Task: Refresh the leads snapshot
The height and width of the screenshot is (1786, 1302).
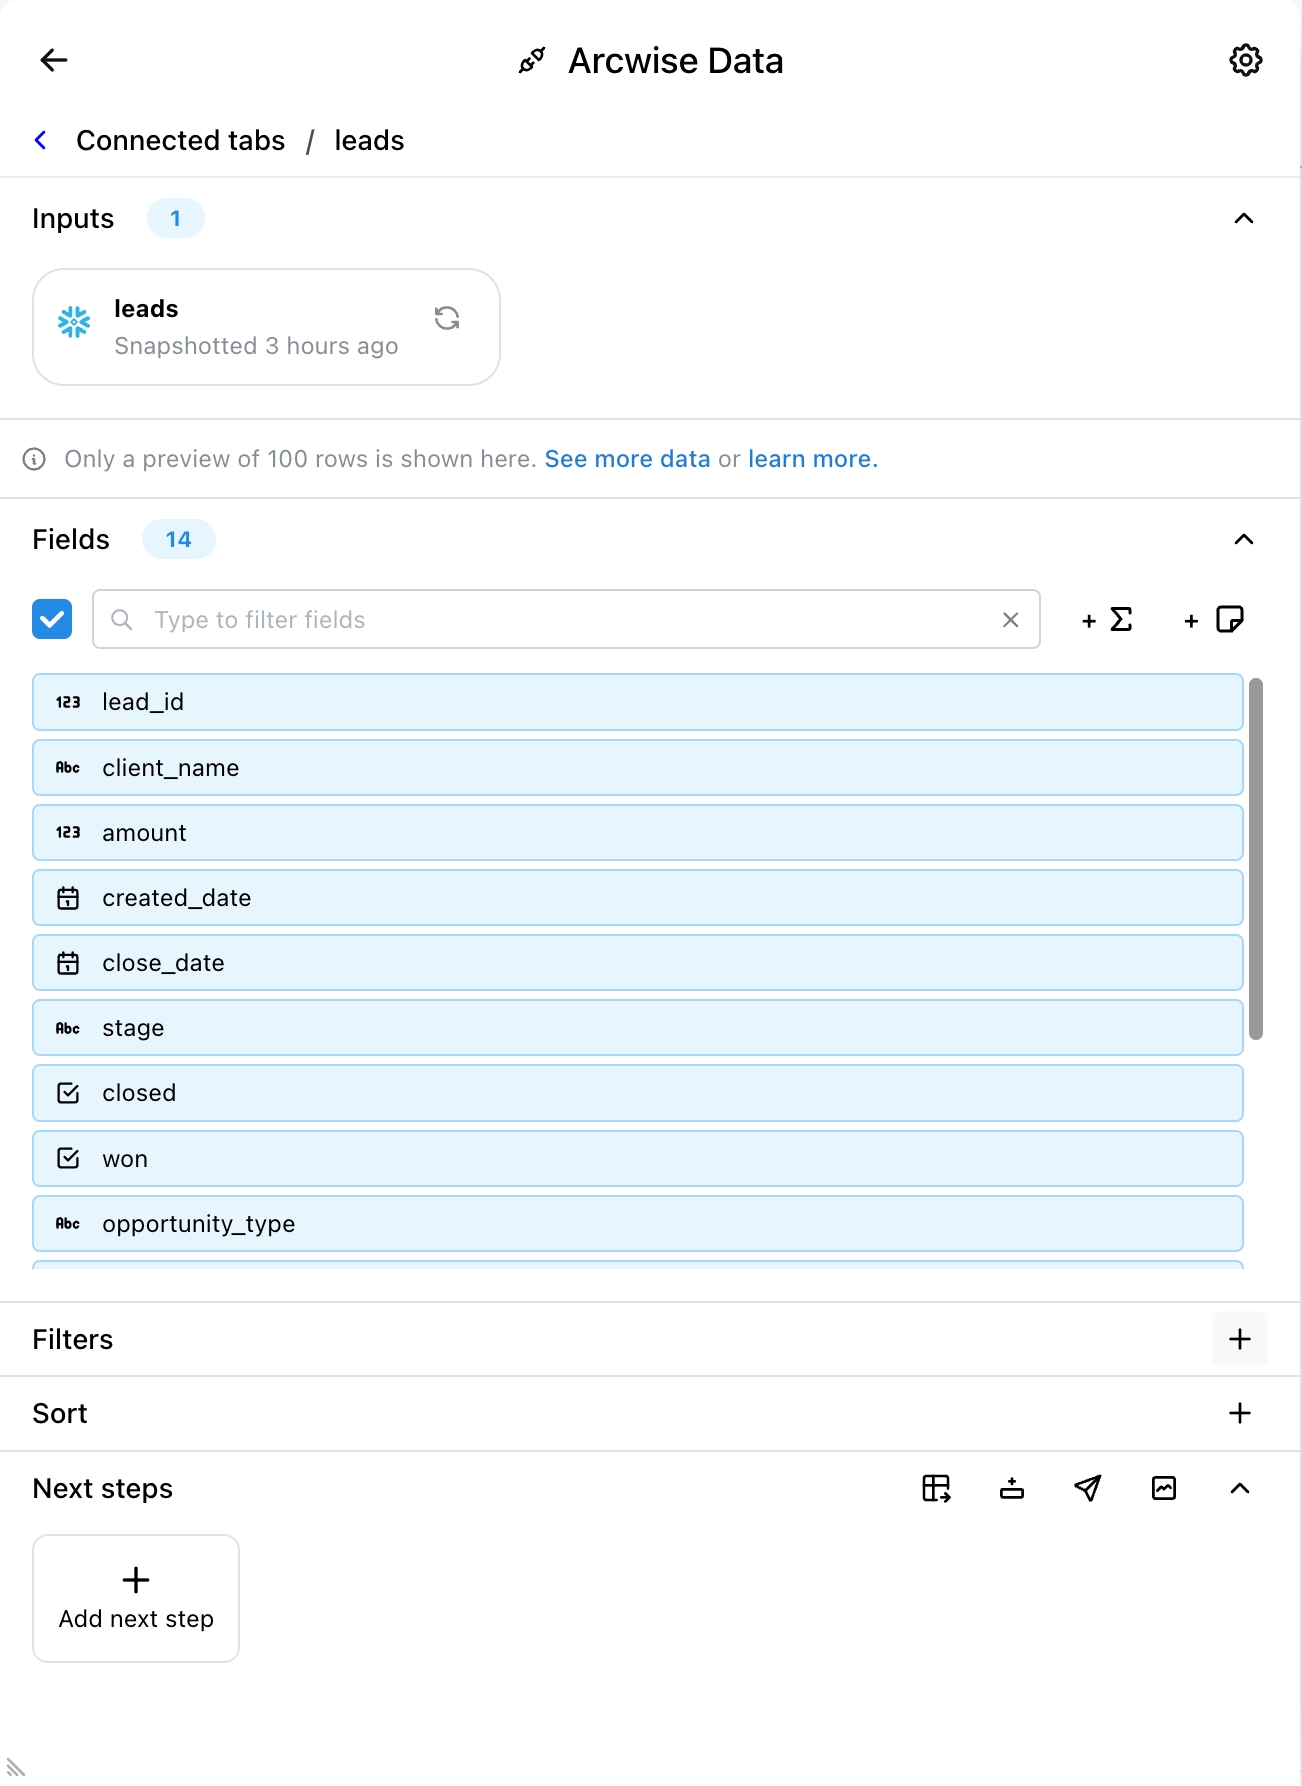Action: click(447, 318)
